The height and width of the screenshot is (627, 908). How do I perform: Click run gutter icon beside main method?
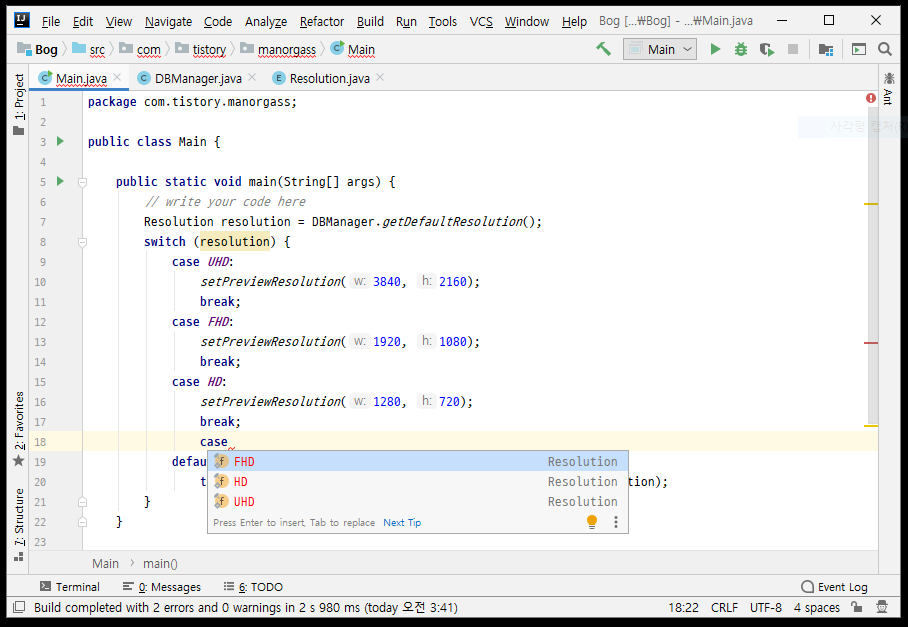pos(60,181)
